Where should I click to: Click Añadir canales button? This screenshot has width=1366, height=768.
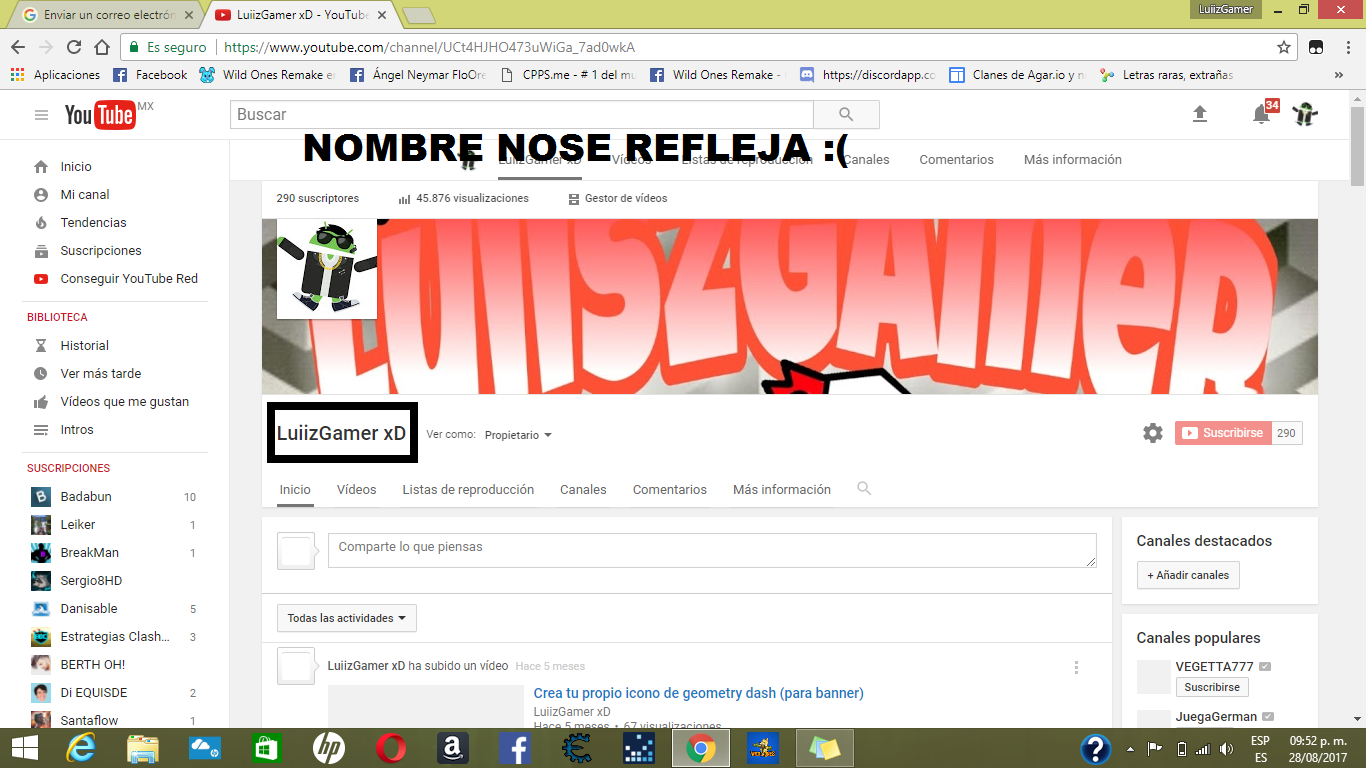tap(1188, 575)
